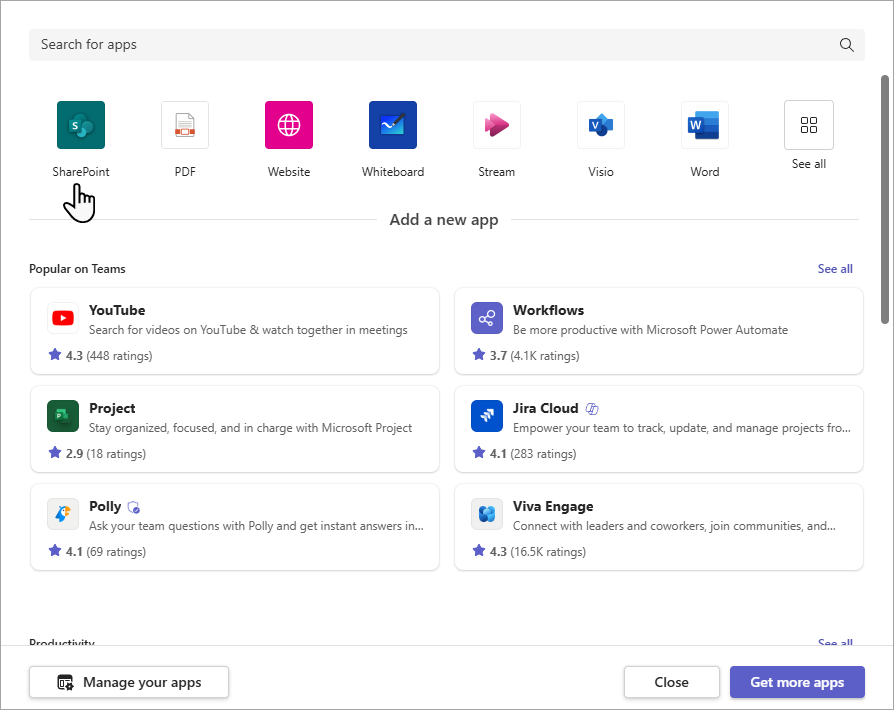Screen dimensions: 894x710
Task: Open the See all apps grid icon
Action: 809,125
